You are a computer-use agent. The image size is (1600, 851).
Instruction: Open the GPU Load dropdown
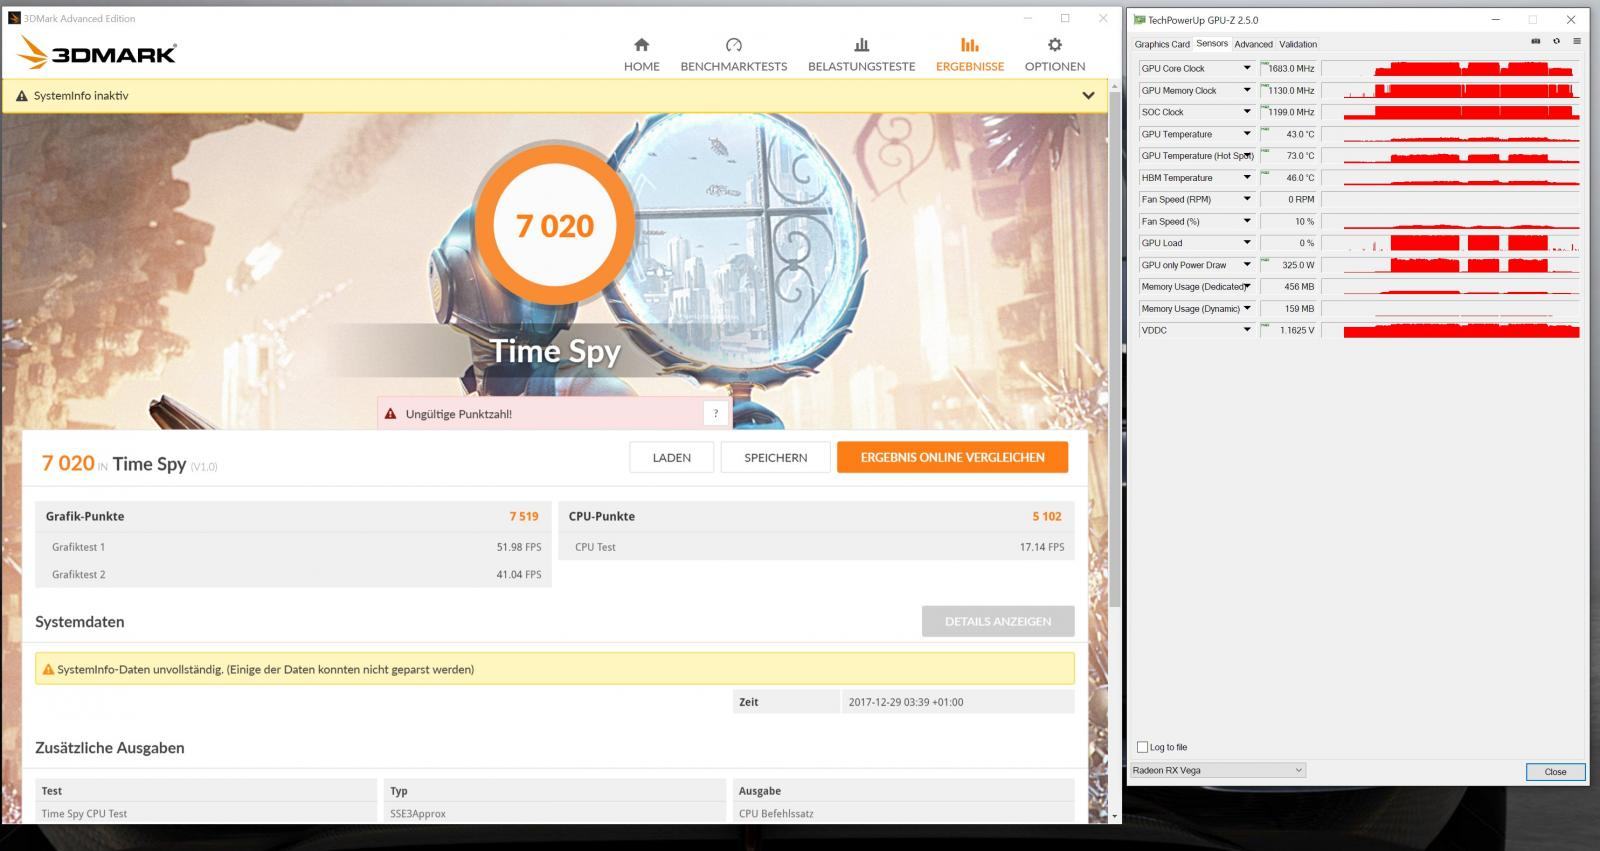(x=1247, y=243)
